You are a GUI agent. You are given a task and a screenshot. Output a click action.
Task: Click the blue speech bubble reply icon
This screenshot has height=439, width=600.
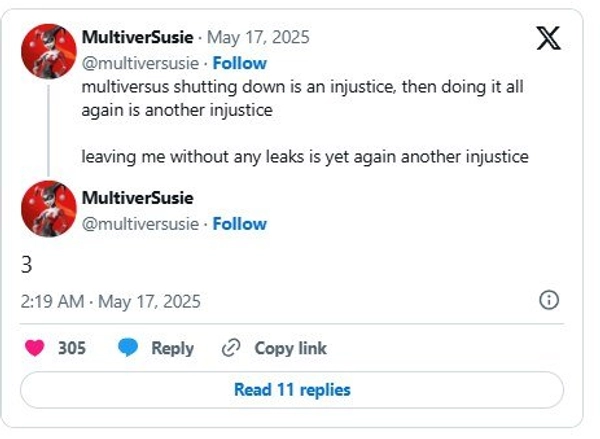coord(127,348)
